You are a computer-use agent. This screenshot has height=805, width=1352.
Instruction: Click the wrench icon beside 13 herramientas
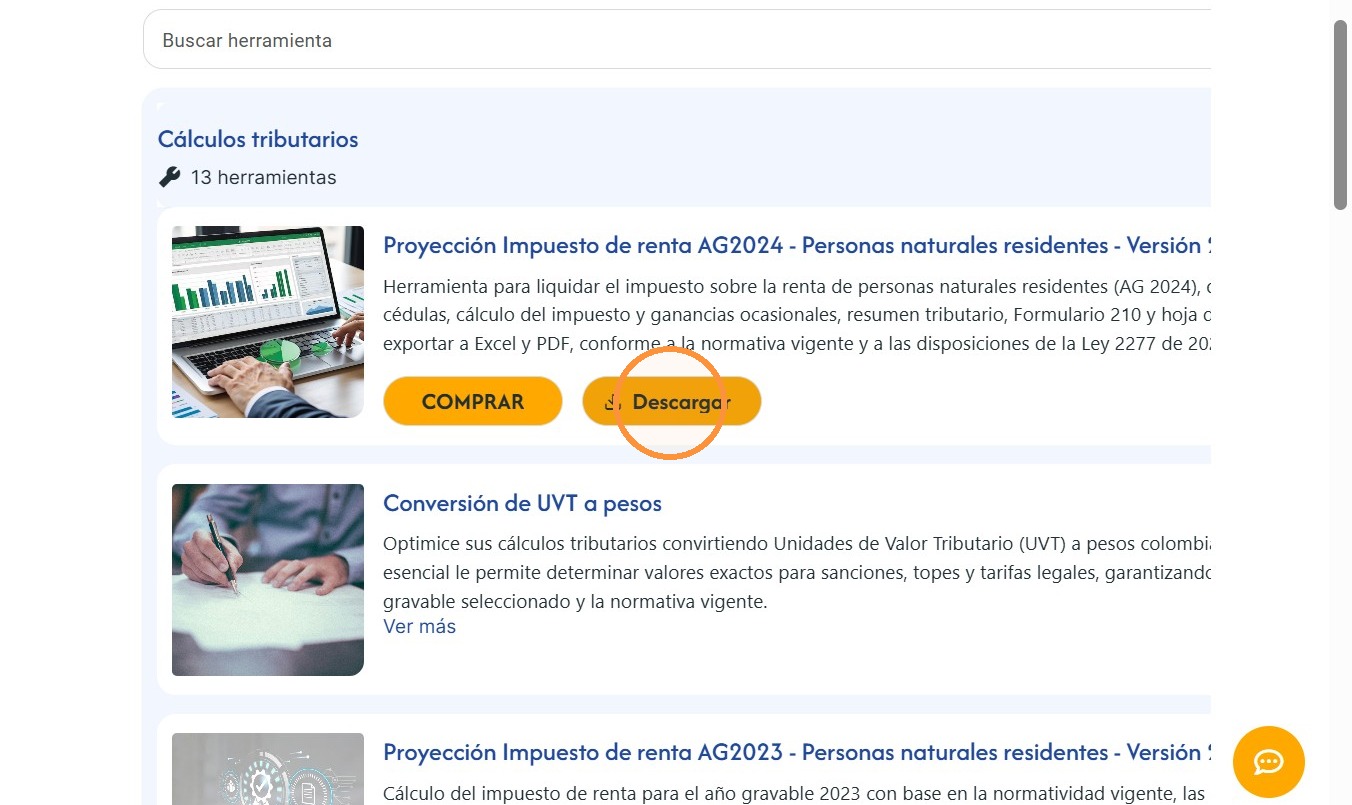(170, 177)
